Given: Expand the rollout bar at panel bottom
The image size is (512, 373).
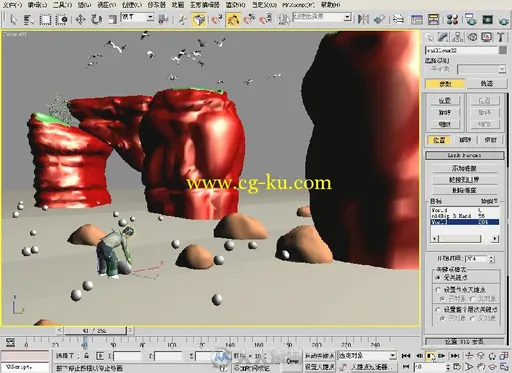Looking at the screenshot, I should [x=464, y=341].
